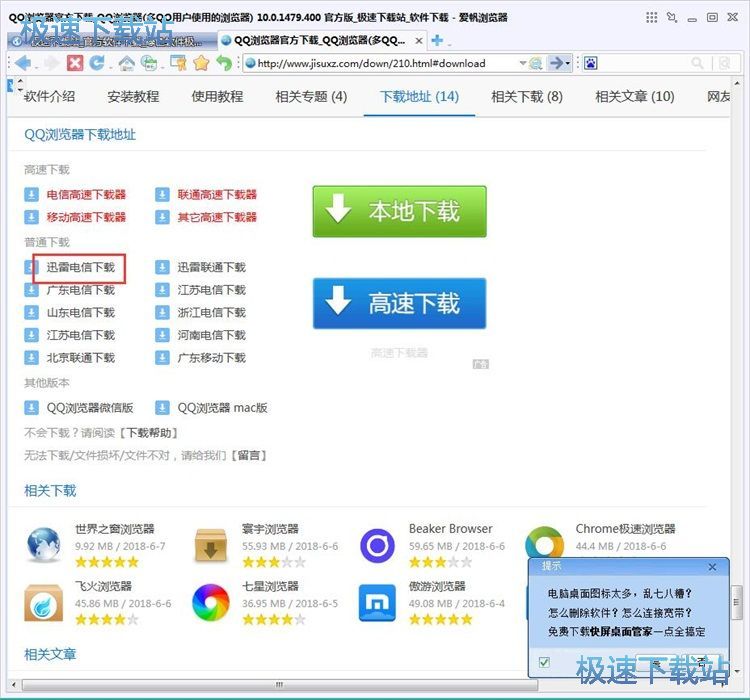The width and height of the screenshot is (750, 700).
Task: Click the 世界之窗浏览器 globe icon
Action: (44, 544)
